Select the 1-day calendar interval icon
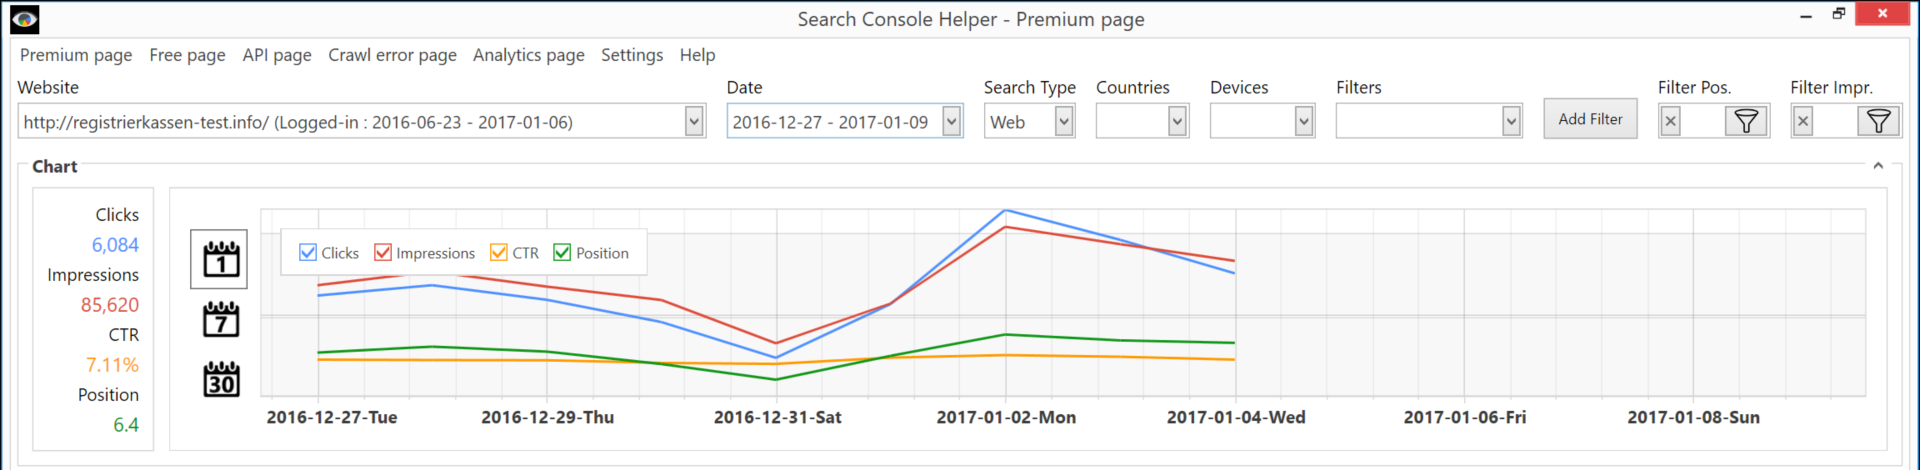Image resolution: width=1920 pixels, height=470 pixels. (x=220, y=259)
